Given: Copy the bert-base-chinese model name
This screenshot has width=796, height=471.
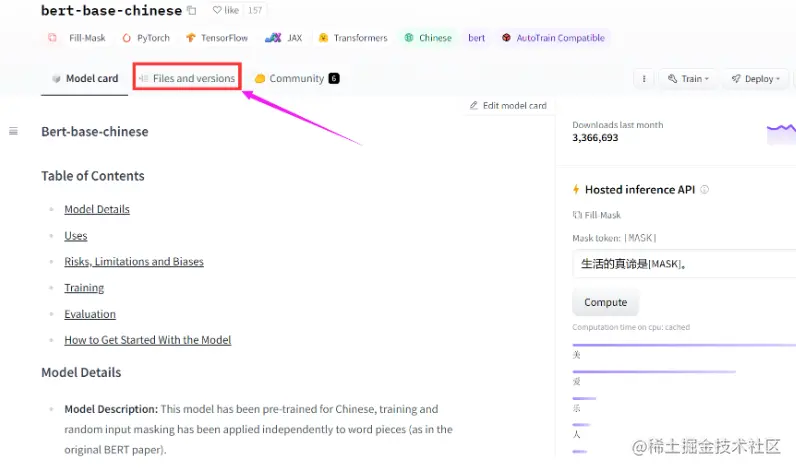Looking at the screenshot, I should coord(192,11).
